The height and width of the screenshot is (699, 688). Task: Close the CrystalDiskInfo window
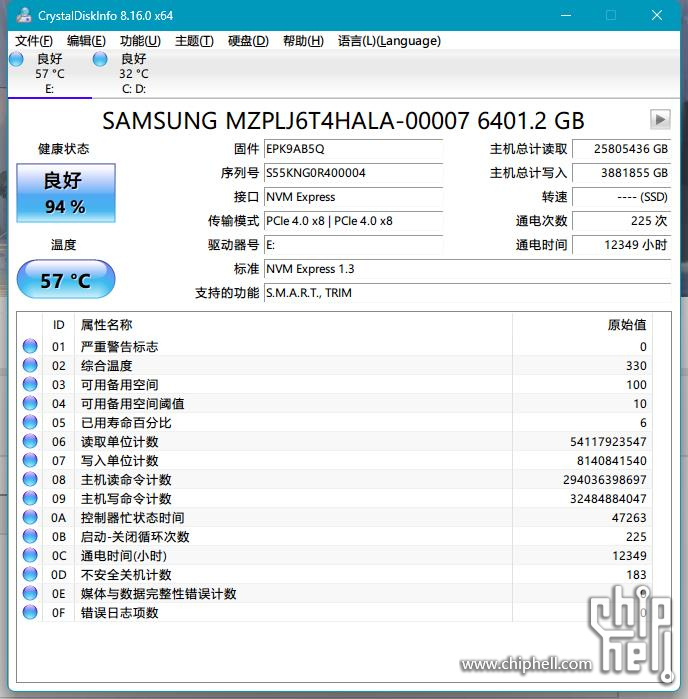click(x=657, y=16)
